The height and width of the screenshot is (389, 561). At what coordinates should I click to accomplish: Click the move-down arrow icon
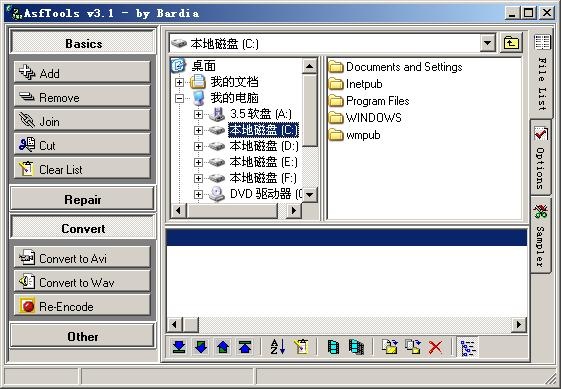coord(201,347)
